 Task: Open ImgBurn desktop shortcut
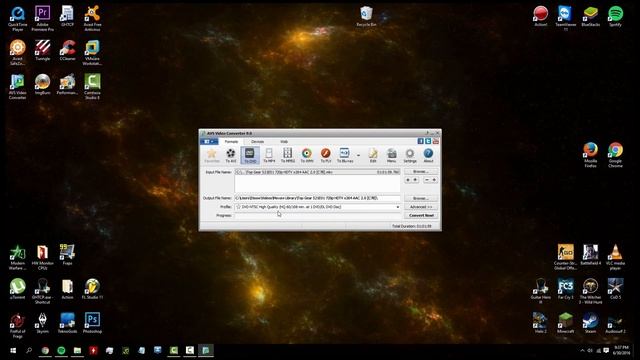coord(42,84)
